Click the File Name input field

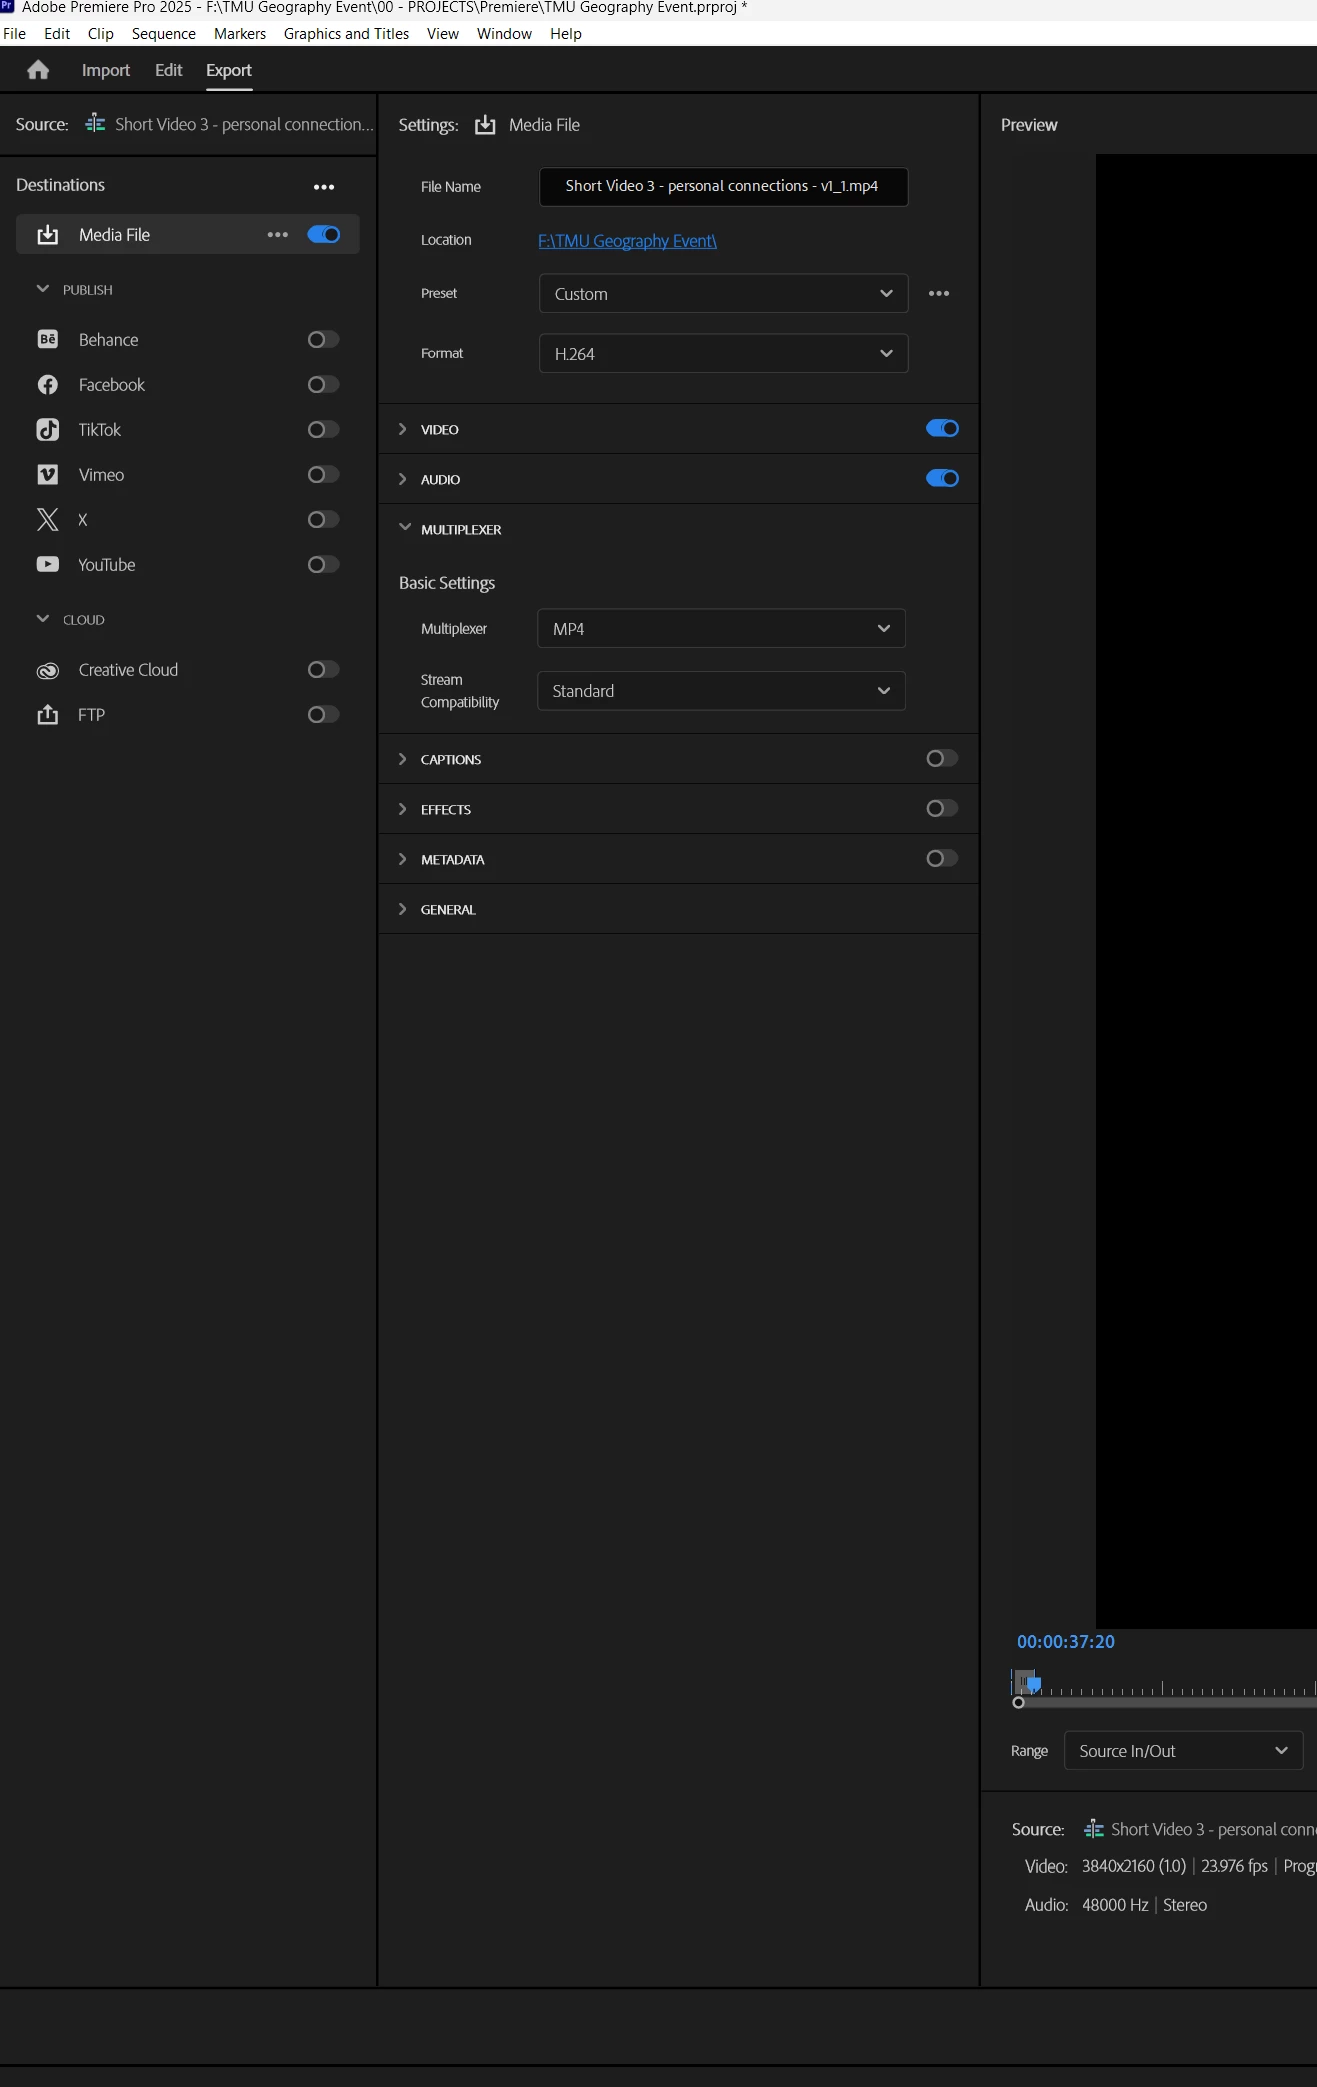point(723,186)
